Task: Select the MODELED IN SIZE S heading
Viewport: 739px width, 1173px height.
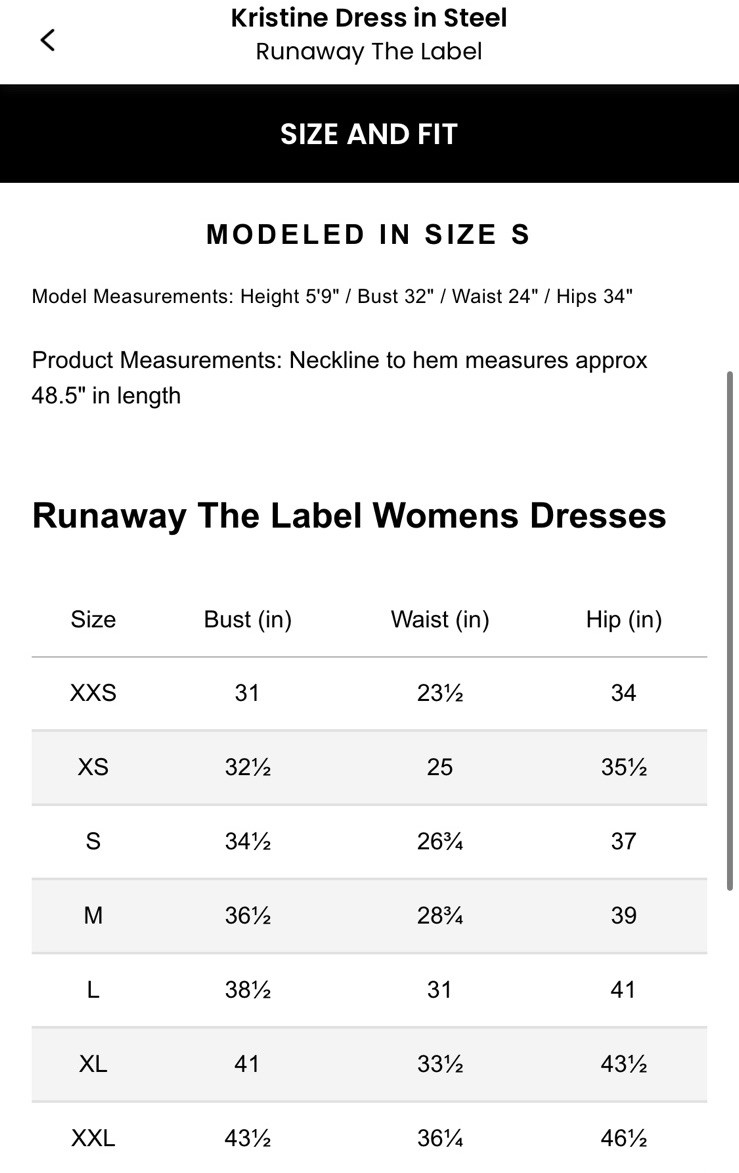Action: pos(369,234)
